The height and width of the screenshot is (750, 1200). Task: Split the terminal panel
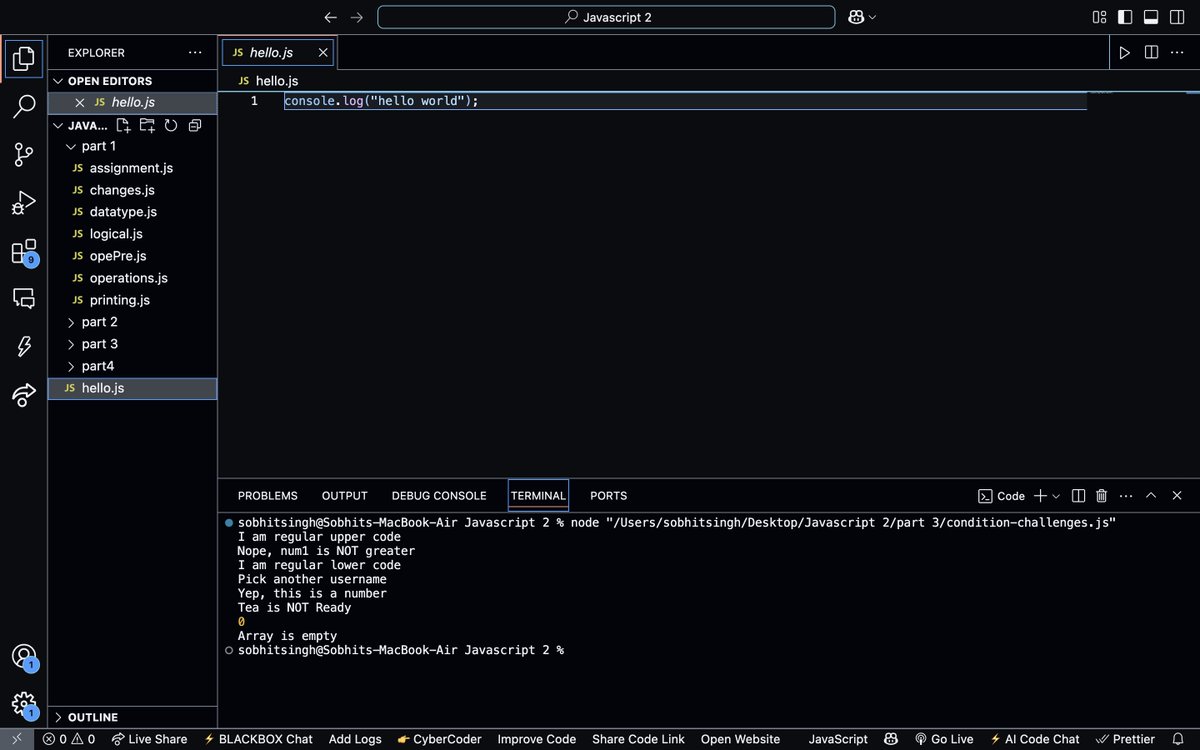(x=1078, y=495)
